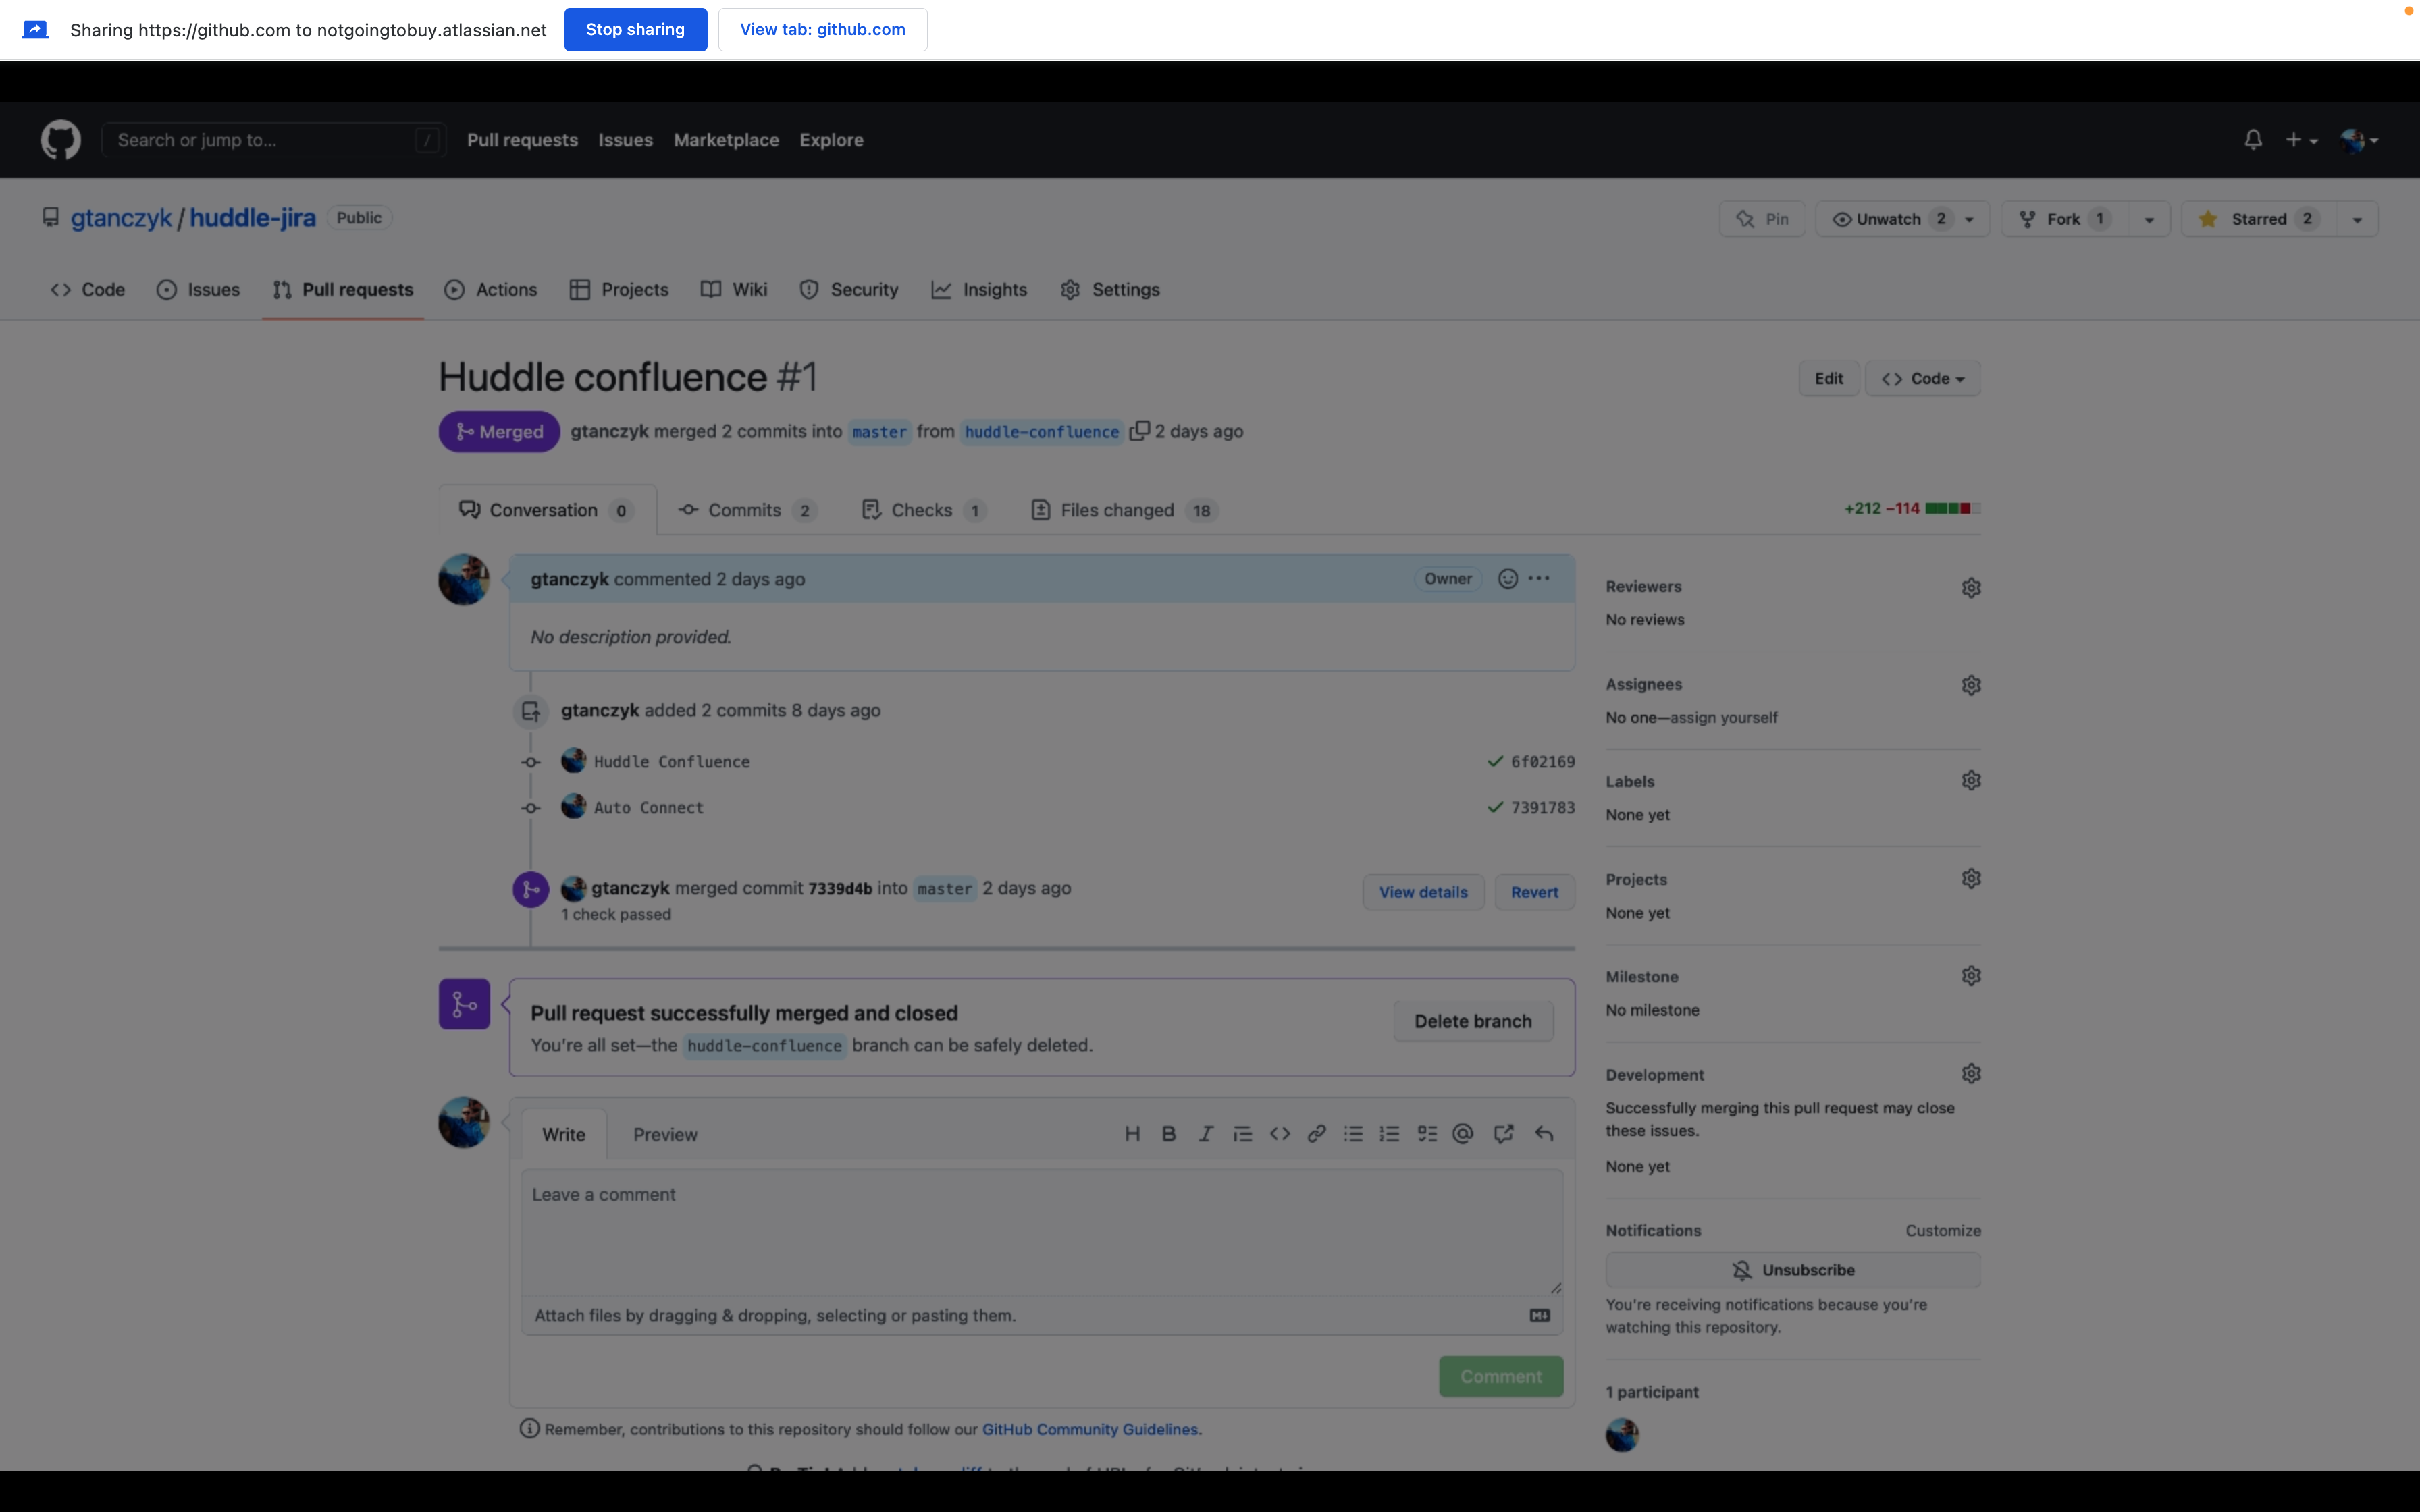Click the GitHub Octocat logo

coord(60,140)
